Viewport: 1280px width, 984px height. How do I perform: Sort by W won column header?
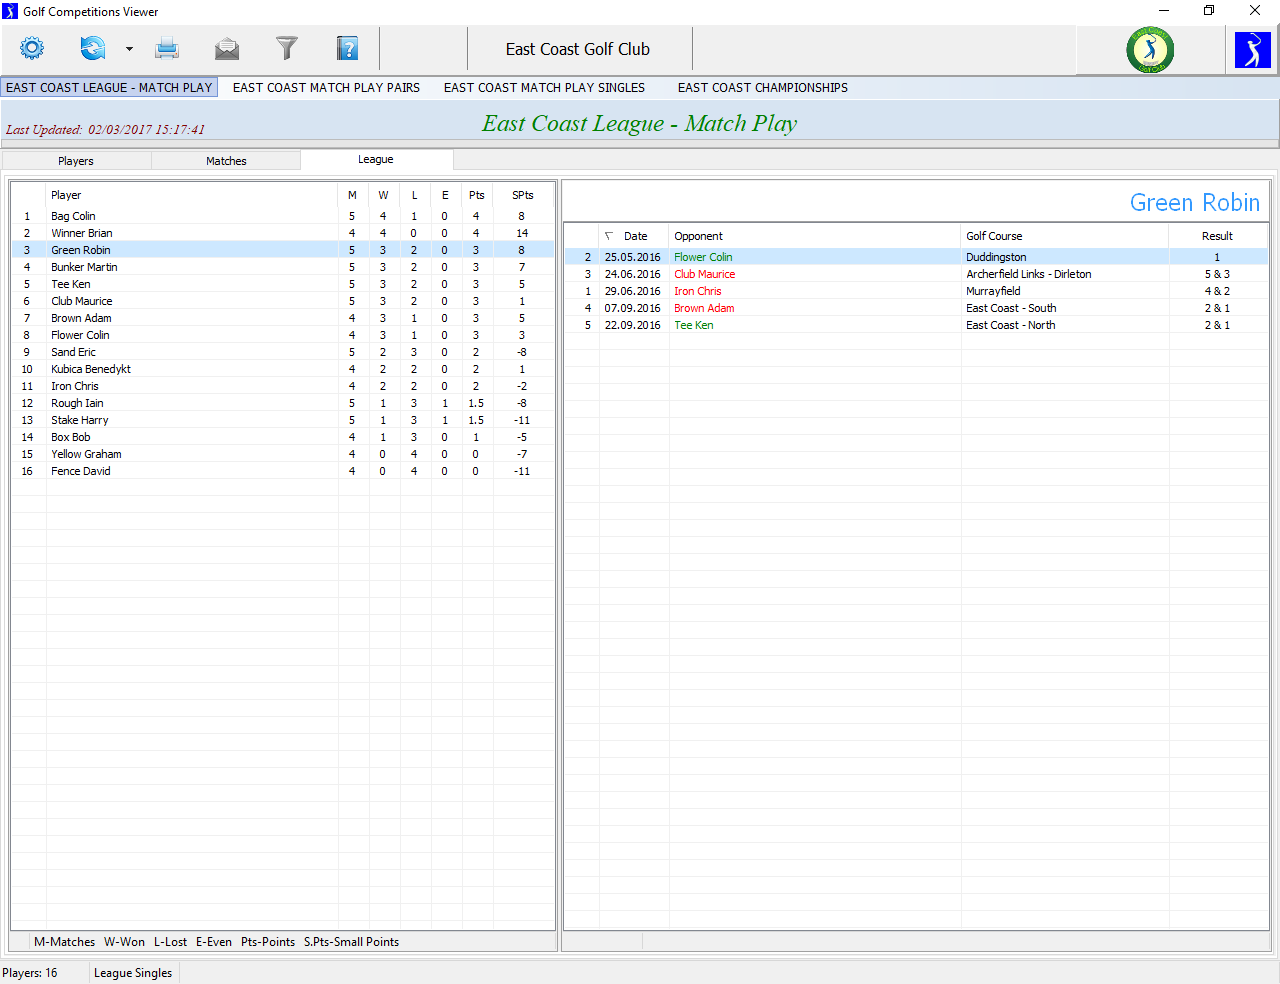[x=383, y=195]
